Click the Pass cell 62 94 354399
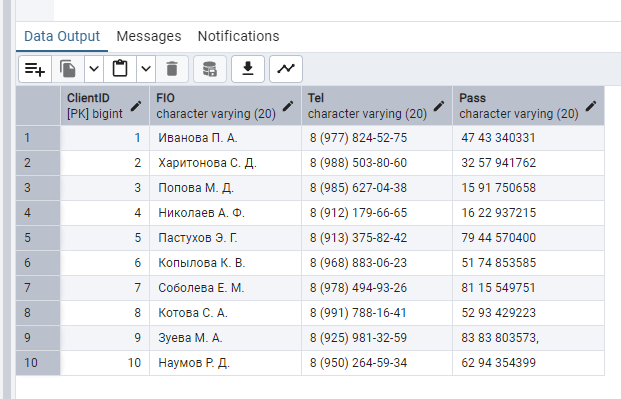 [528, 363]
